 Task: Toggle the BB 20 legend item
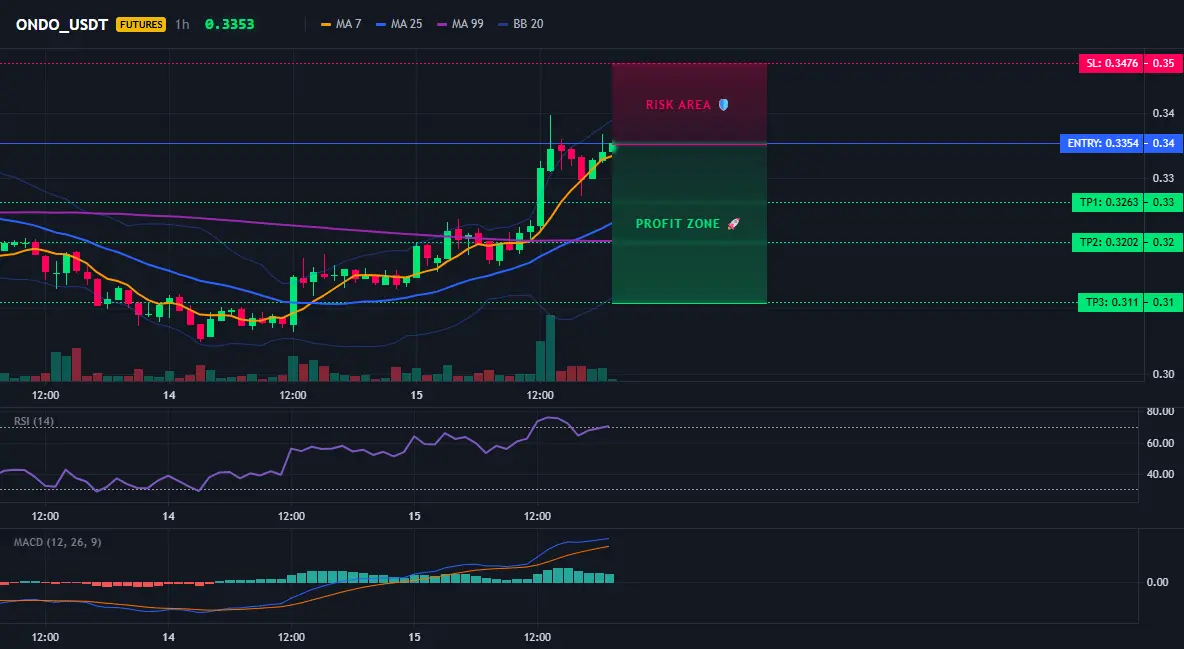(x=521, y=24)
